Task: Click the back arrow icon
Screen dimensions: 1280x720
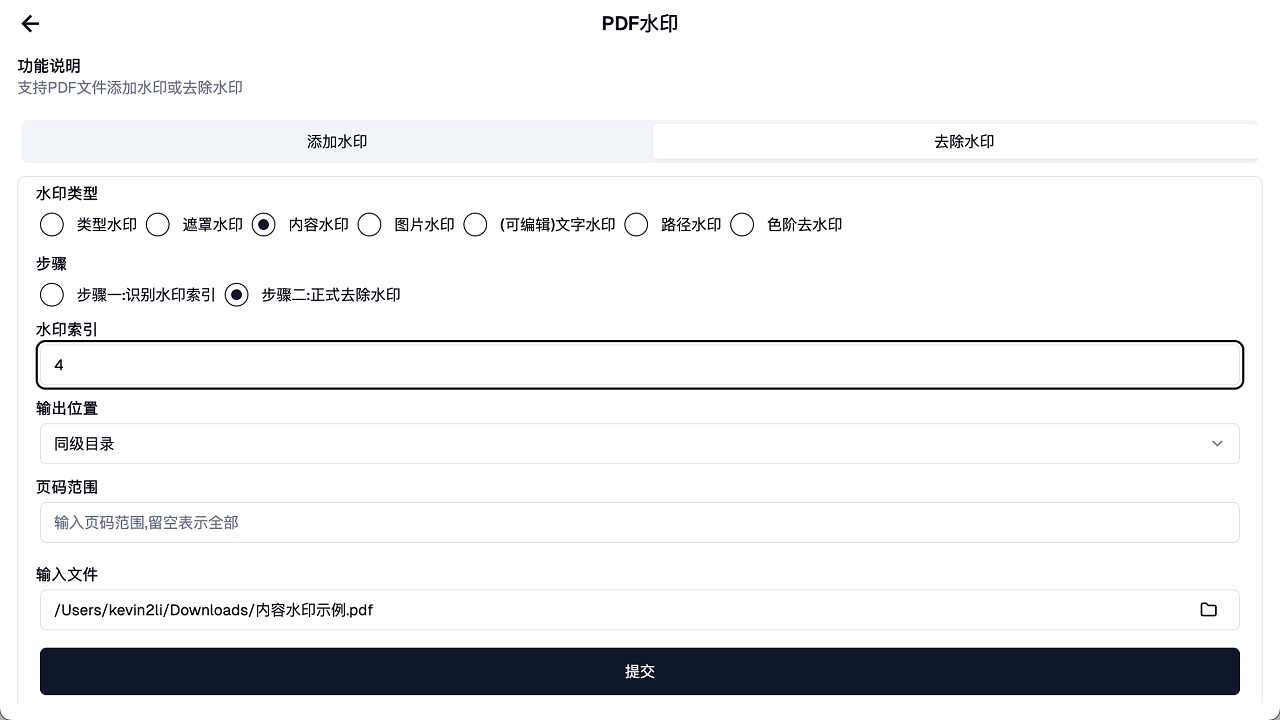Action: [30, 24]
